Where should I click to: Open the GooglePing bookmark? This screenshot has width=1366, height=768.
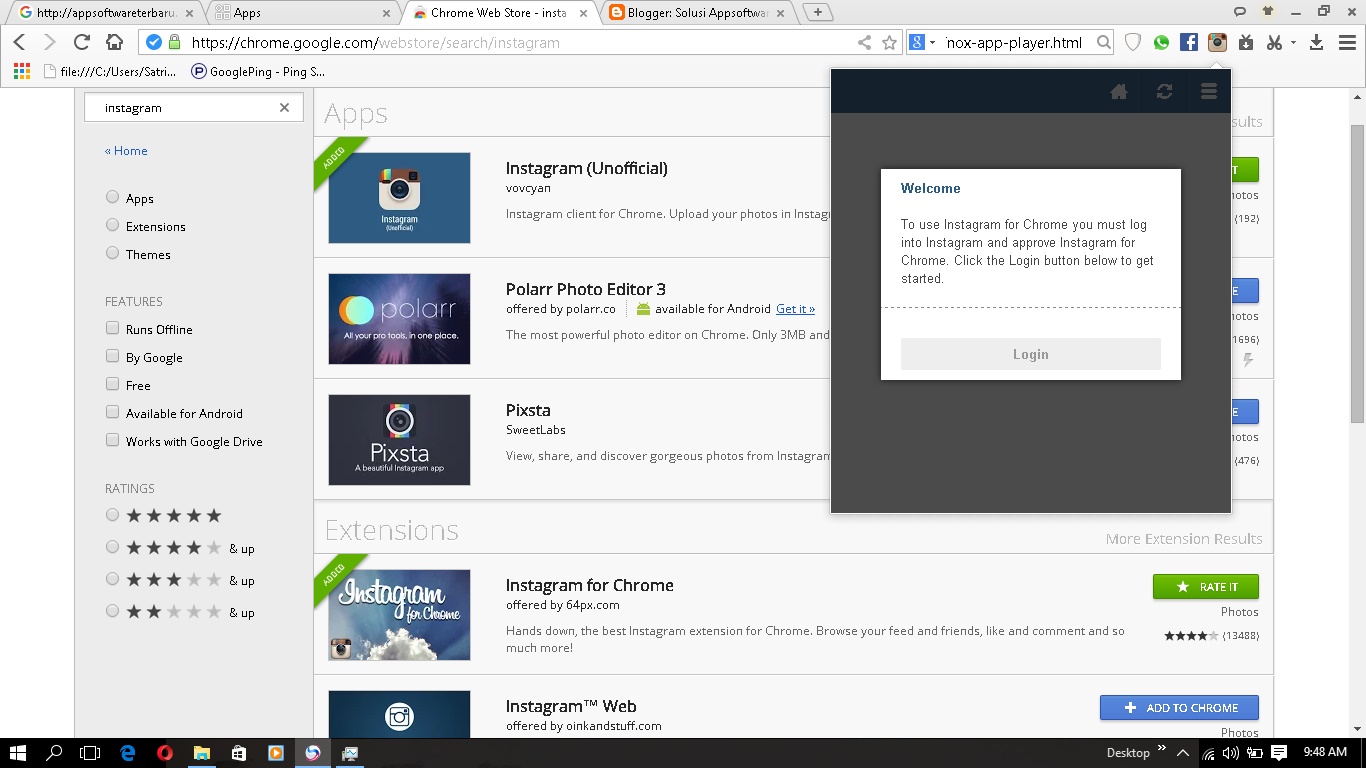[x=258, y=71]
